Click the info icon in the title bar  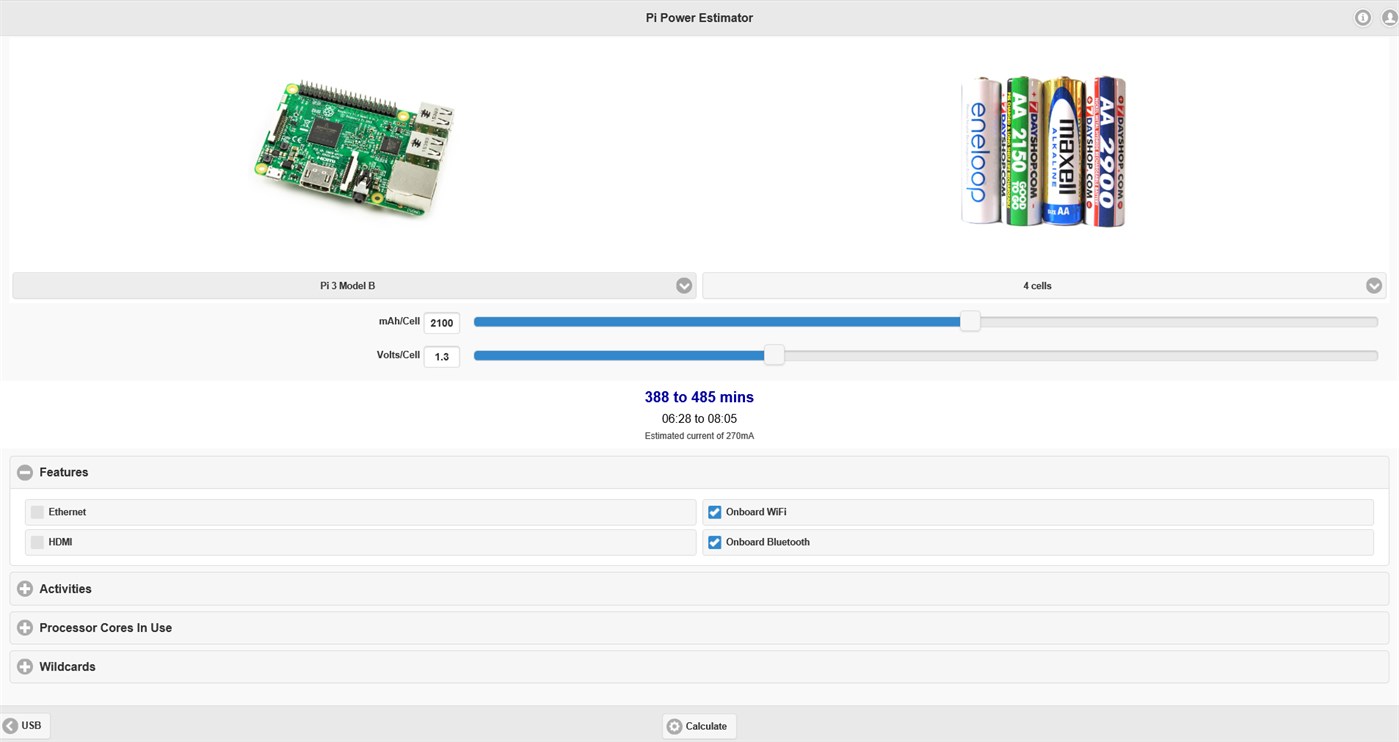click(1362, 17)
